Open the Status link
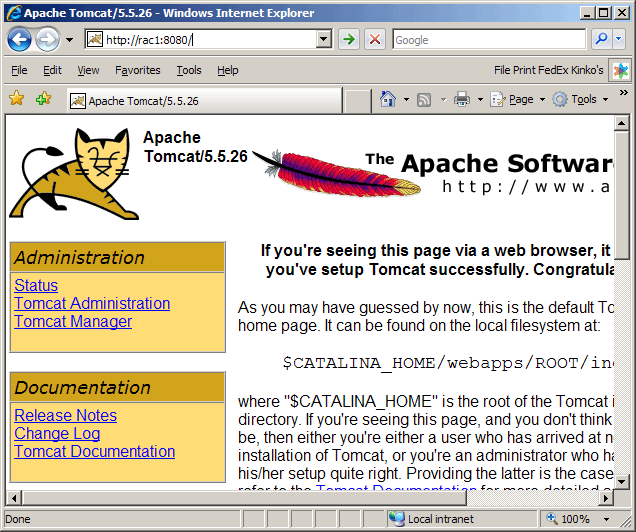This screenshot has height=532, width=636. tap(36, 285)
